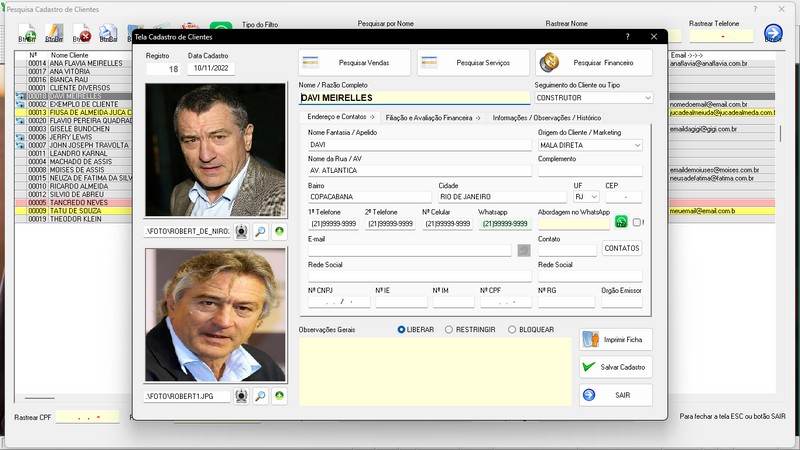Click the blue arrow exit icon in search window
This screenshot has width=800, height=450.
[x=773, y=33]
